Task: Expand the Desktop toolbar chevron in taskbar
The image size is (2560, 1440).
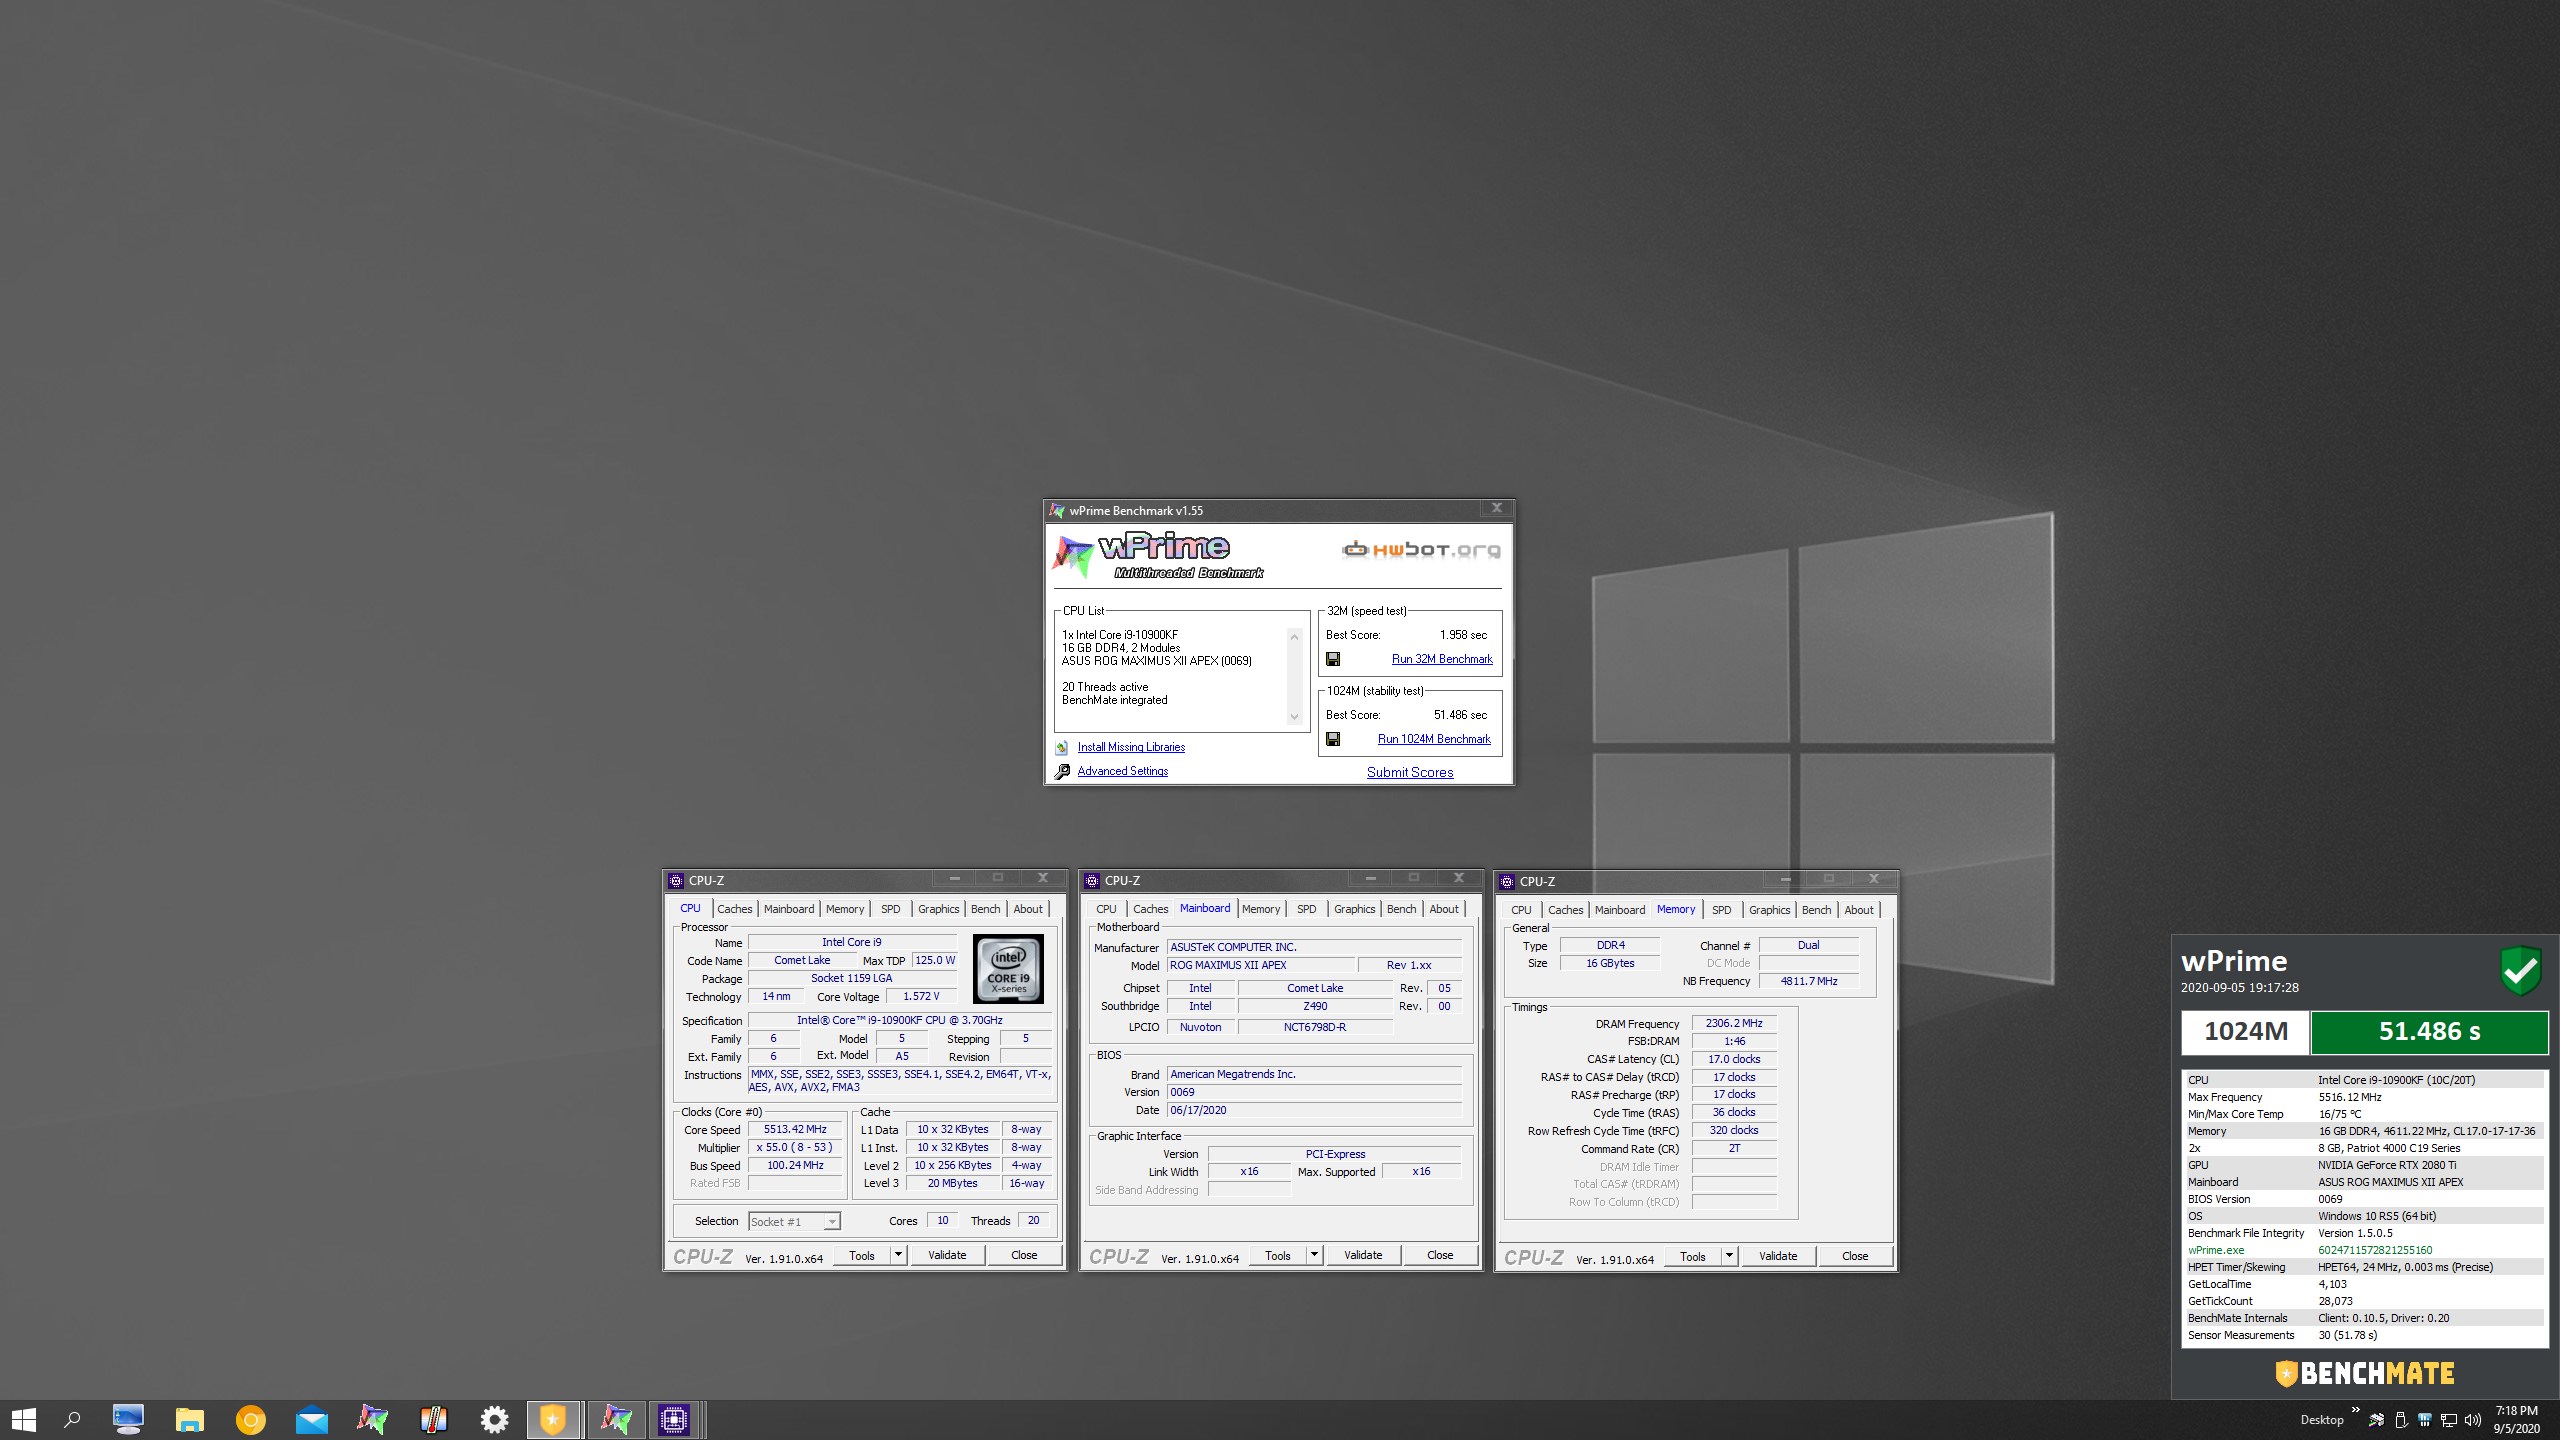Action: [2355, 1411]
